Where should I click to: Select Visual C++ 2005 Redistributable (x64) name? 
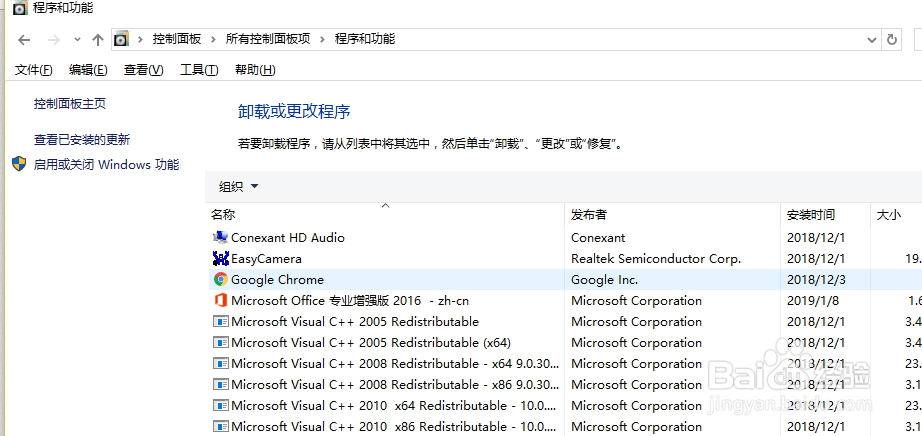click(371, 343)
